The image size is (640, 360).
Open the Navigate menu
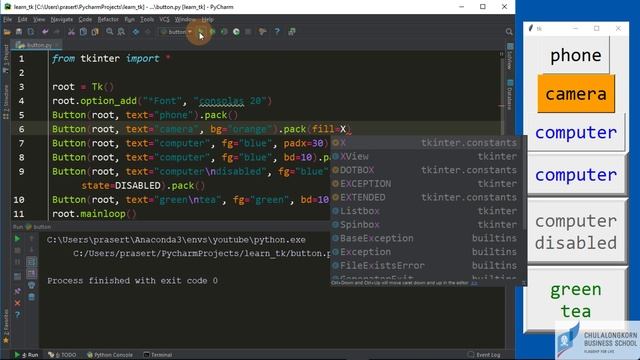pos(62,20)
